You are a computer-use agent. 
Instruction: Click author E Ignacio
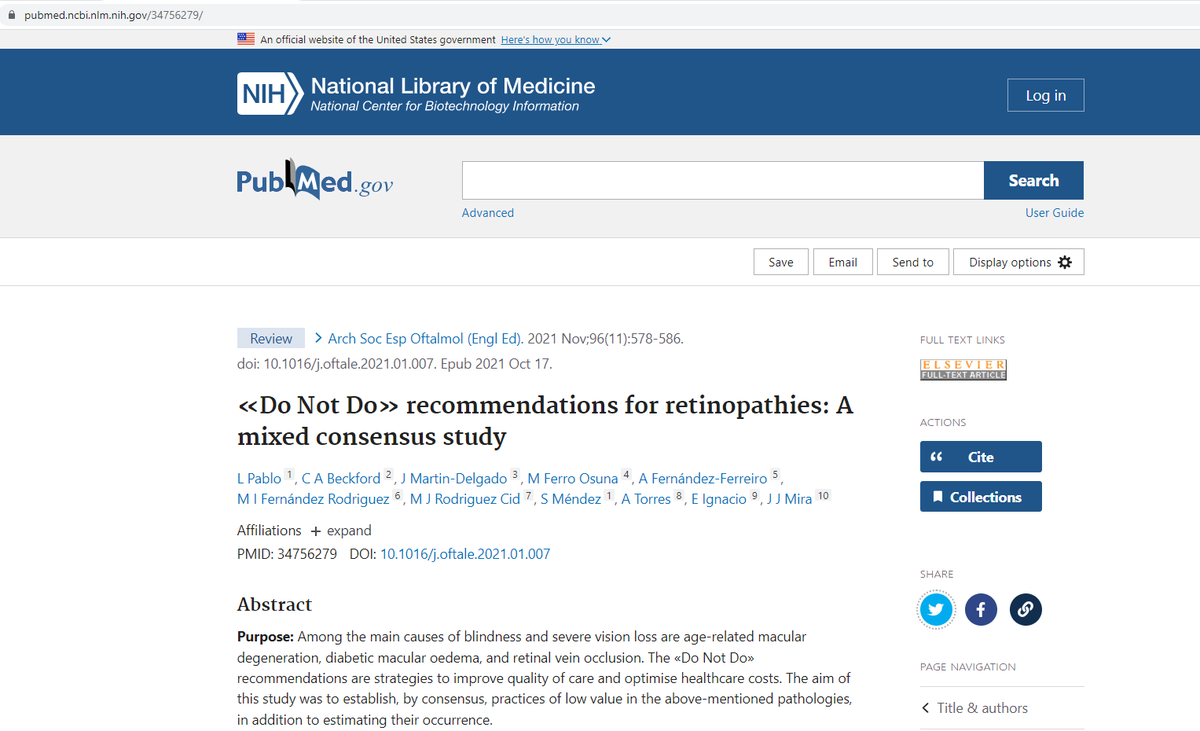(719, 499)
